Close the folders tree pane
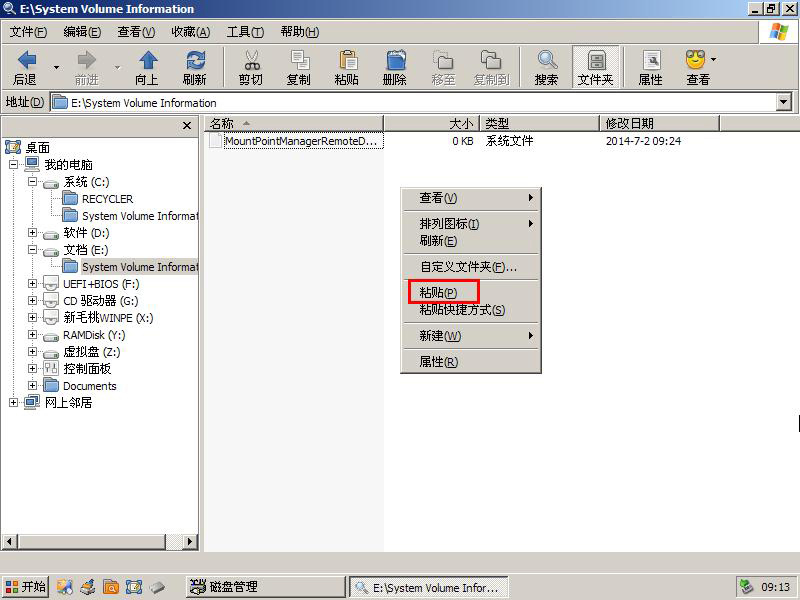 point(187,125)
